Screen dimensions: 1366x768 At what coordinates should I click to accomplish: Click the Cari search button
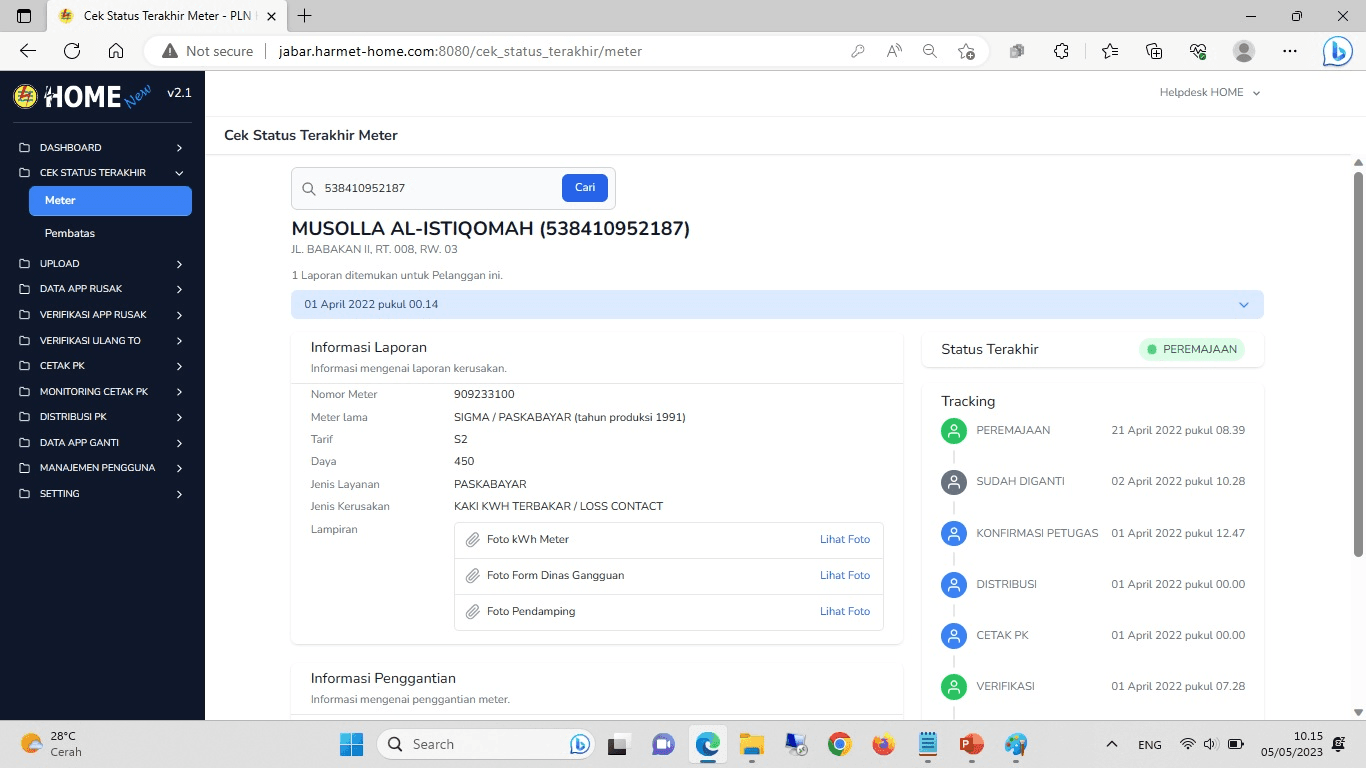click(585, 188)
